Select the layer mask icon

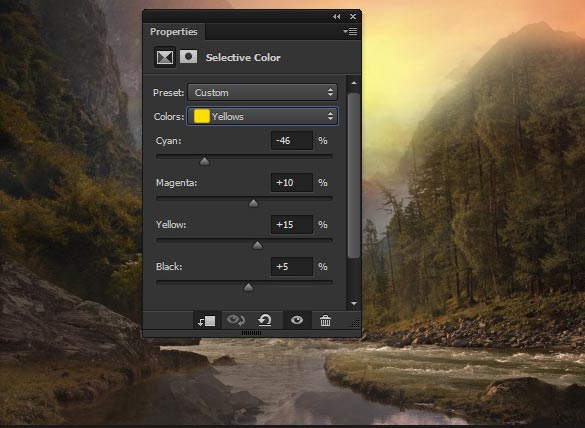click(188, 57)
